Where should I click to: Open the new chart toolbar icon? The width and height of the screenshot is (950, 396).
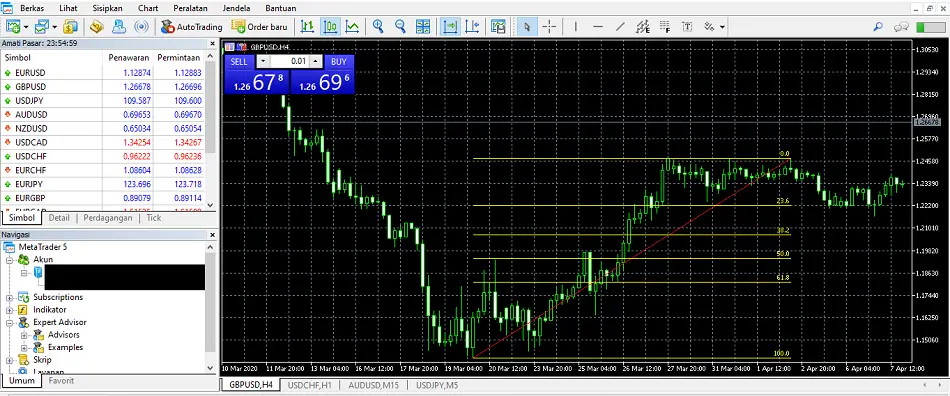[13, 27]
